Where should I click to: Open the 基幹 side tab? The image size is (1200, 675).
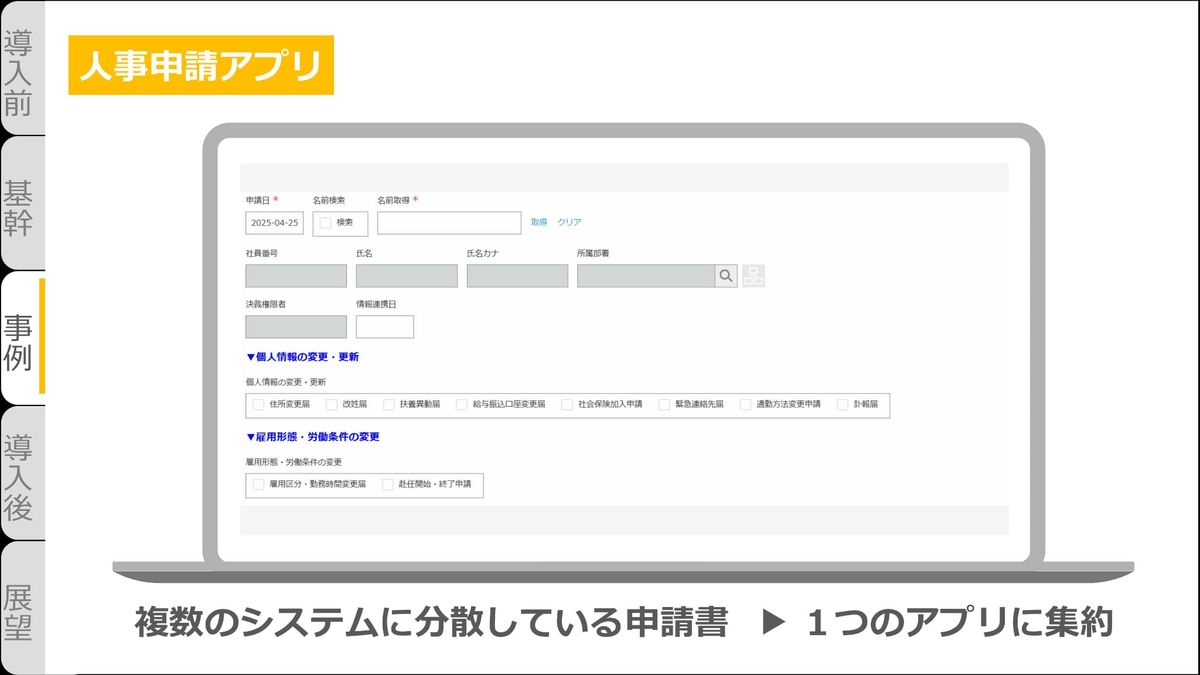(x=20, y=207)
